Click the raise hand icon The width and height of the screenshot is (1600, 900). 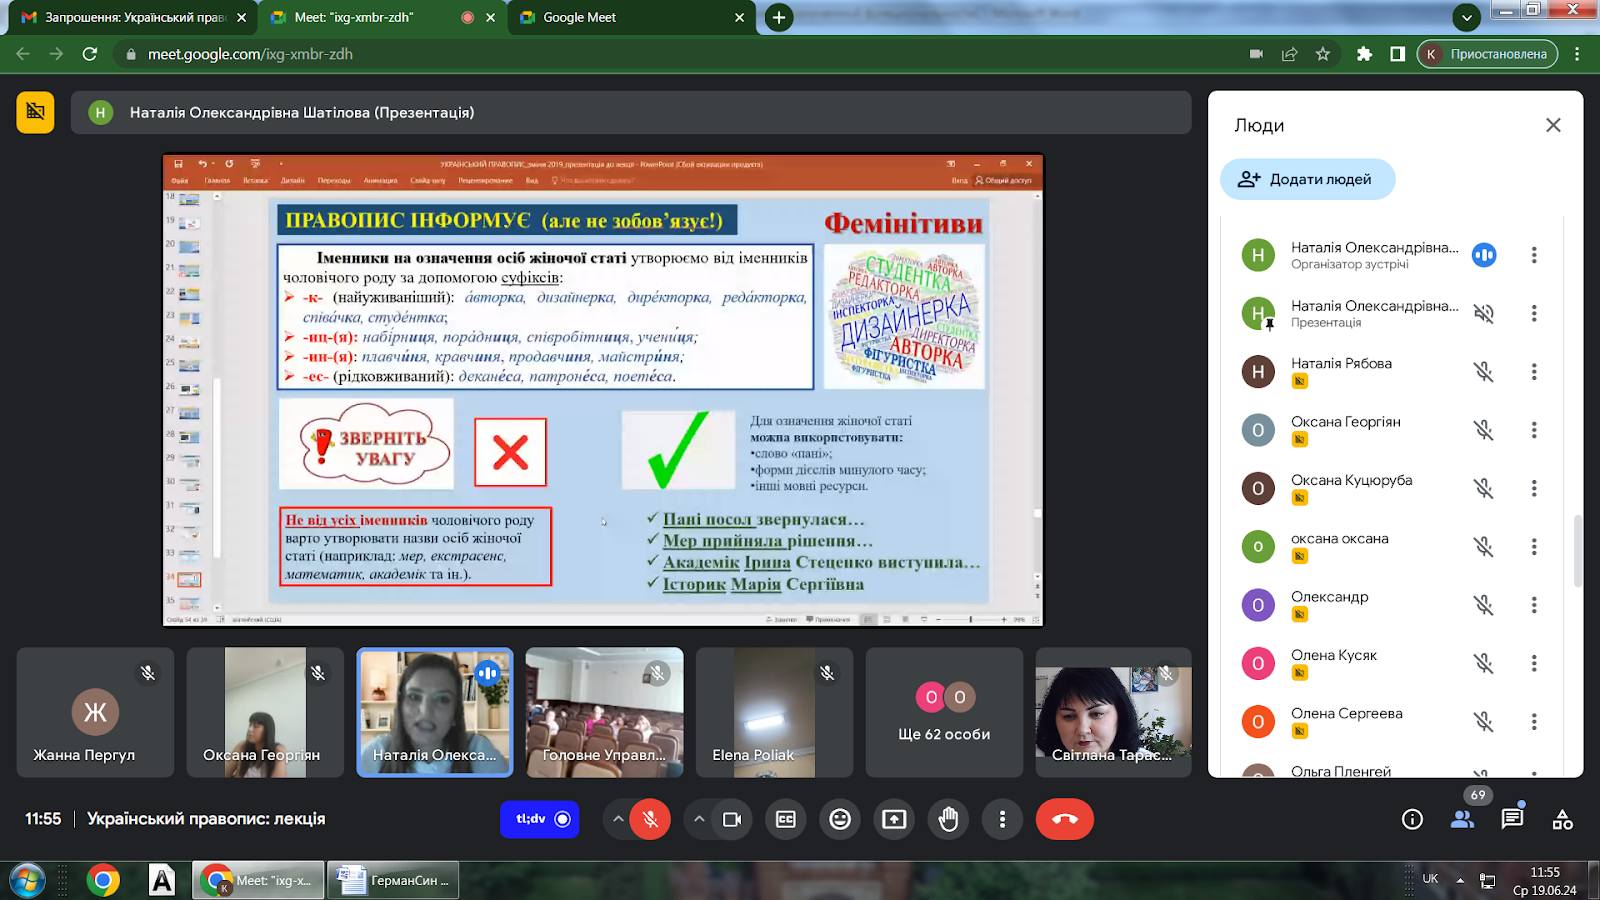[948, 819]
